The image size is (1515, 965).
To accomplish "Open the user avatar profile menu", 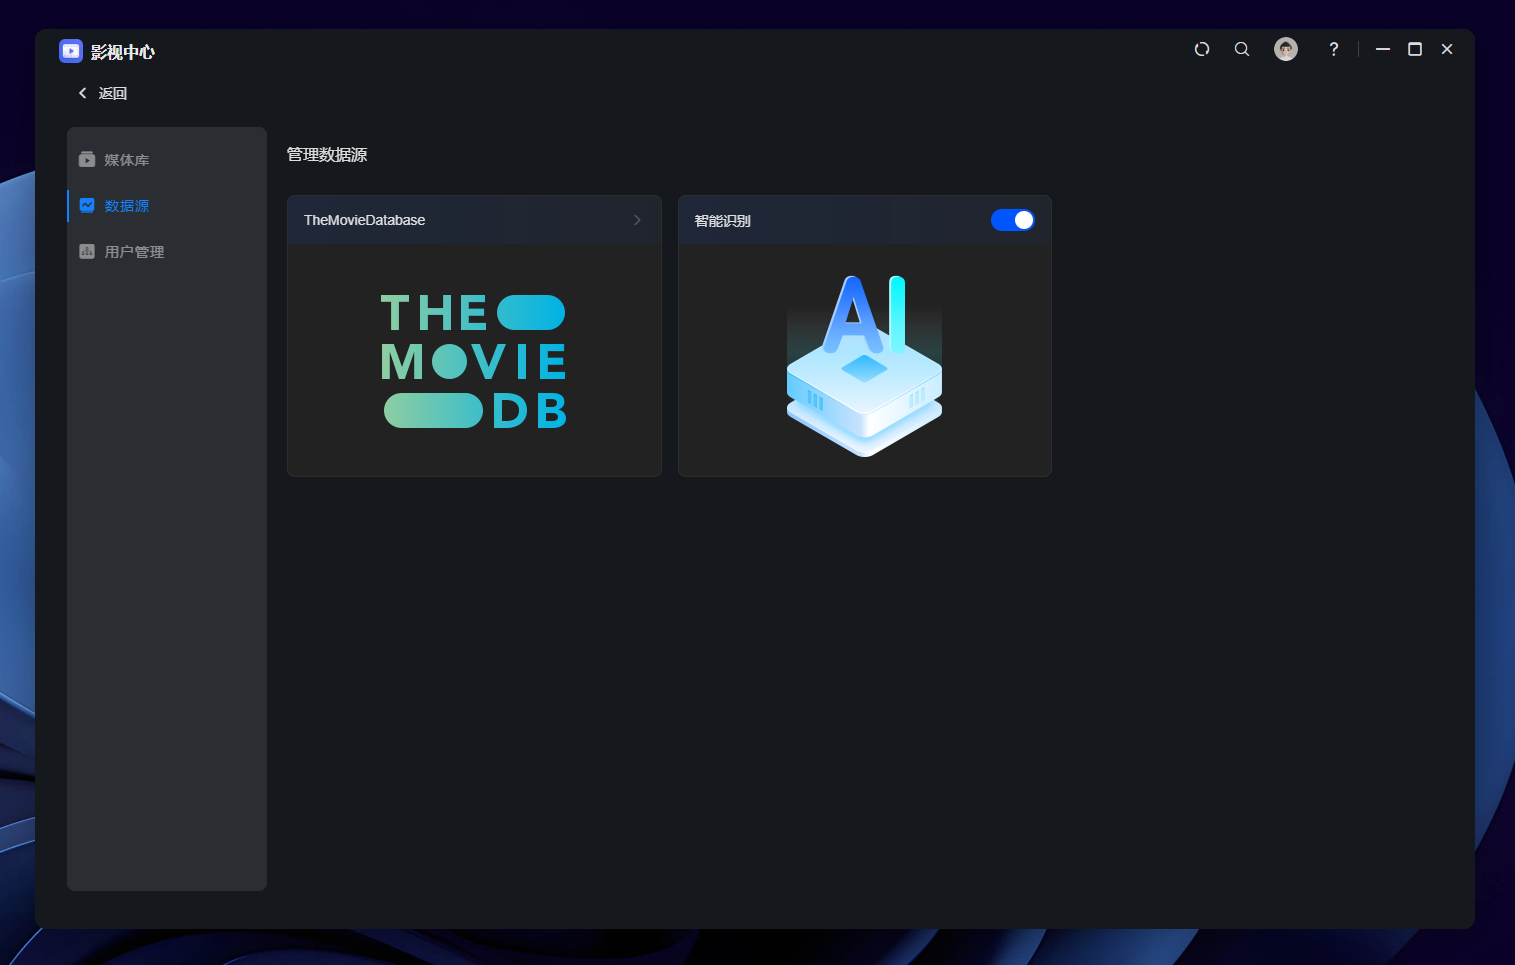I will coord(1286,49).
